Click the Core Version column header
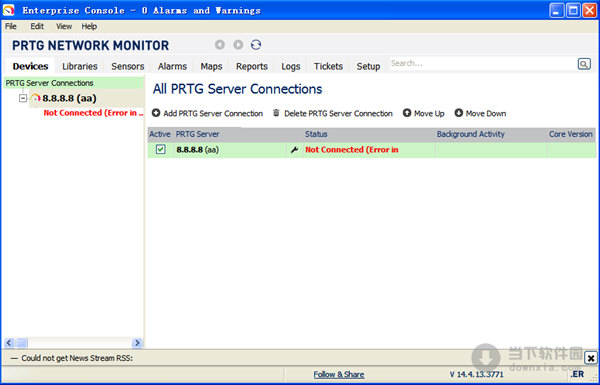This screenshot has width=600, height=385. (571, 134)
